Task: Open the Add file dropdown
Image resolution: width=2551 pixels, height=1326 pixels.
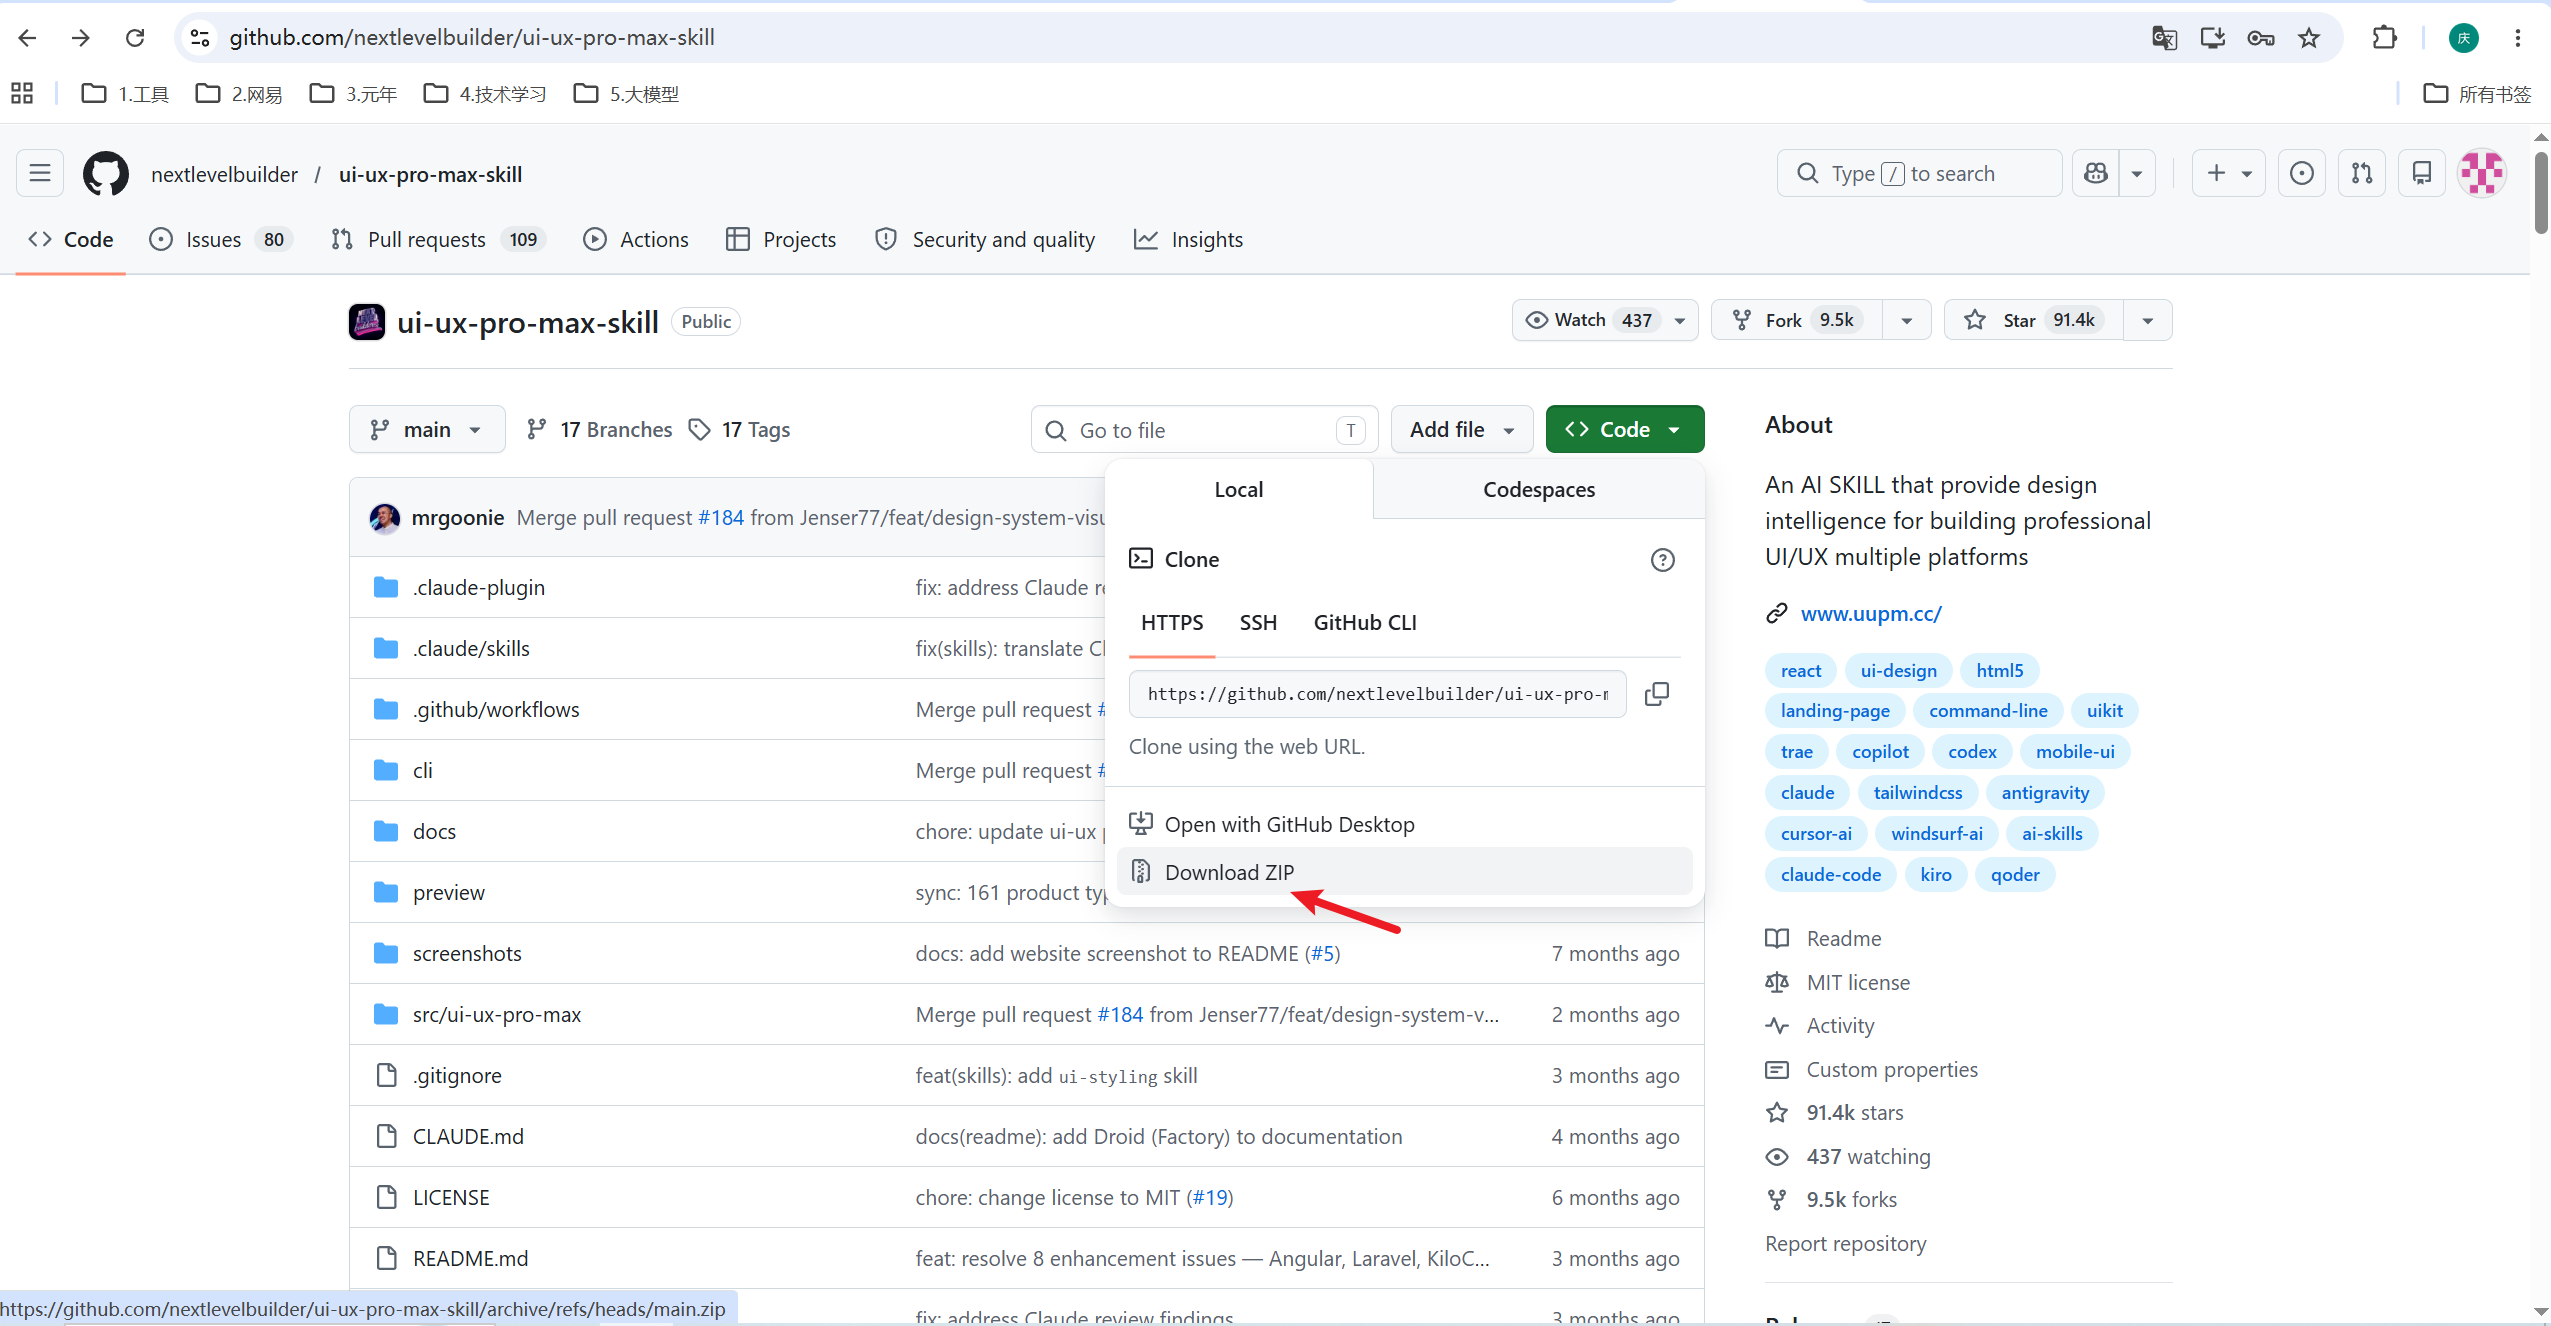Action: point(1462,430)
